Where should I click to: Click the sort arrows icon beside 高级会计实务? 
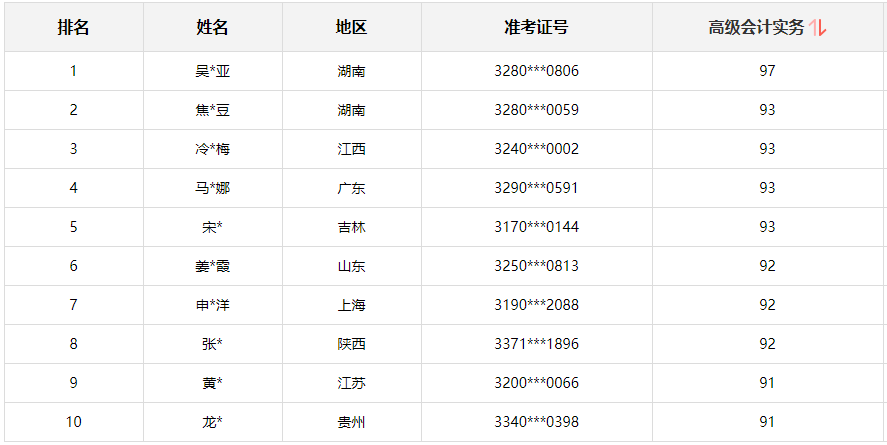(x=818, y=28)
